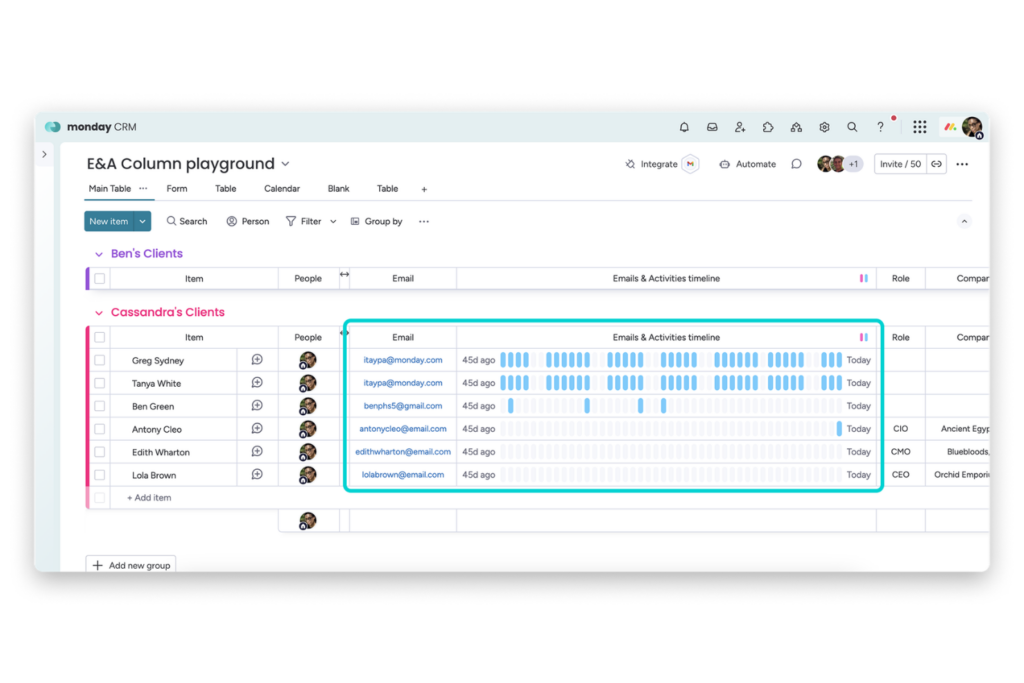Open the Person filter
Viewport: 1024px width, 683px height.
pos(248,221)
